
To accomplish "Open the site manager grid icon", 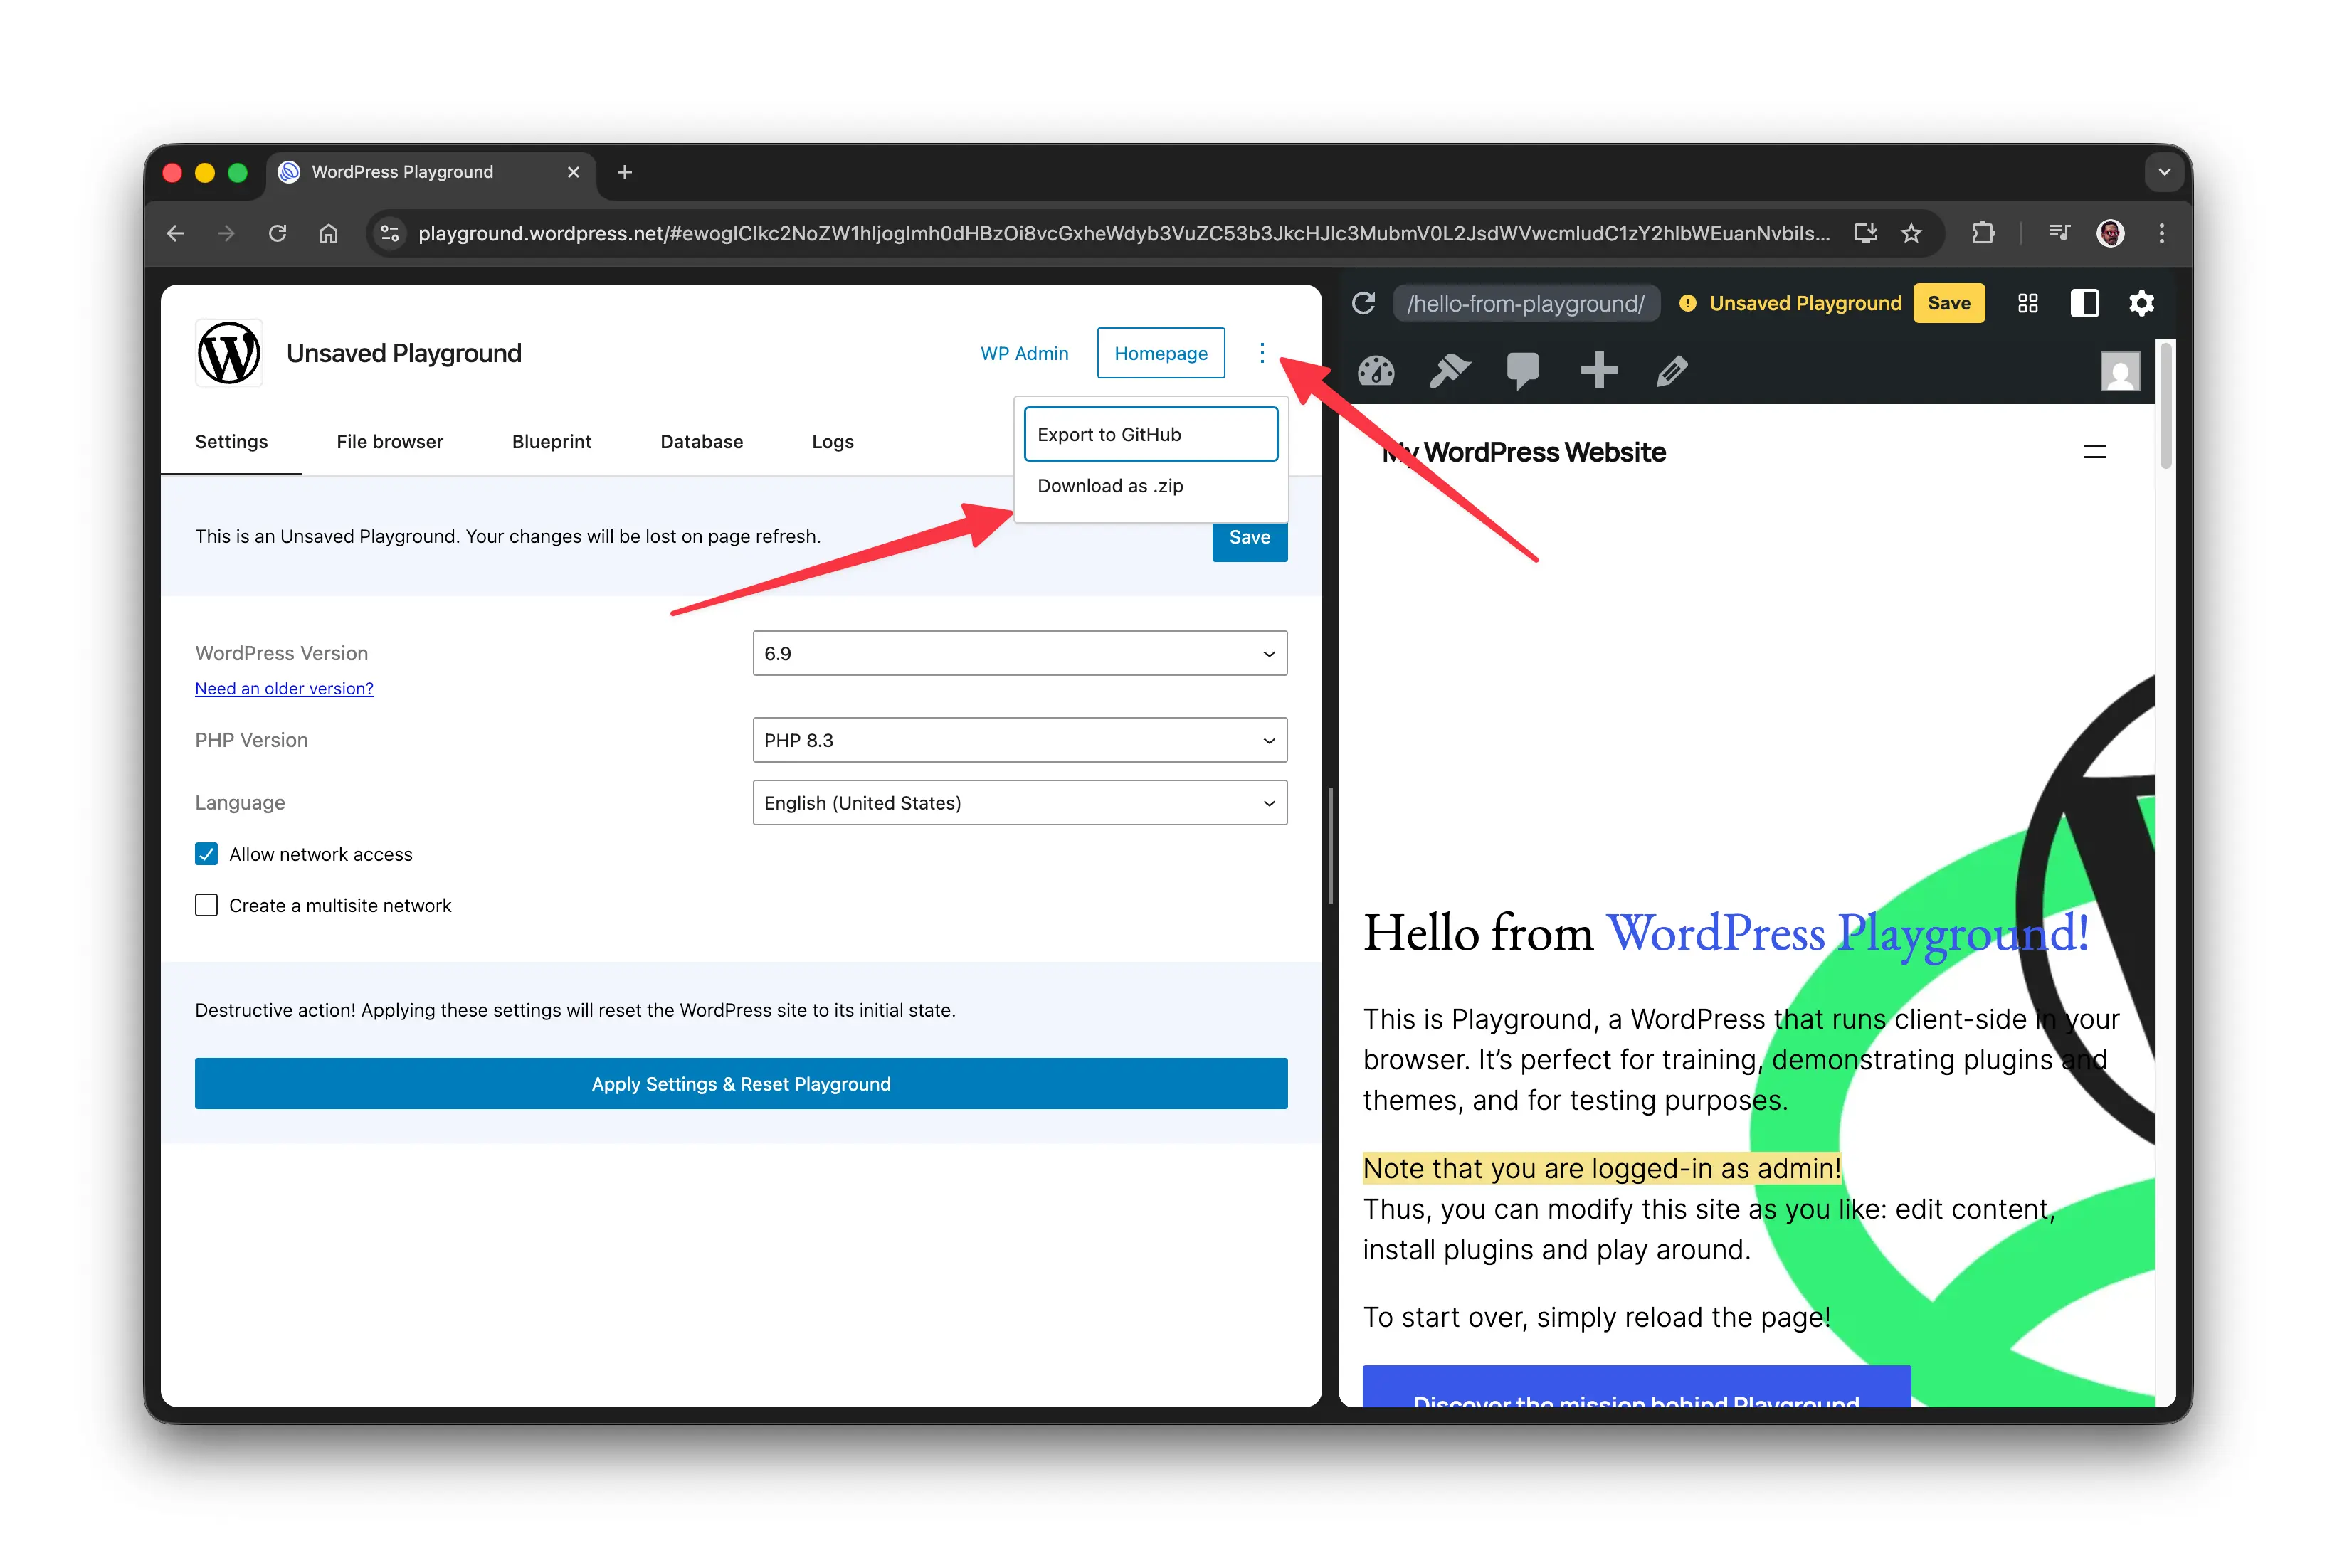I will tap(2027, 303).
